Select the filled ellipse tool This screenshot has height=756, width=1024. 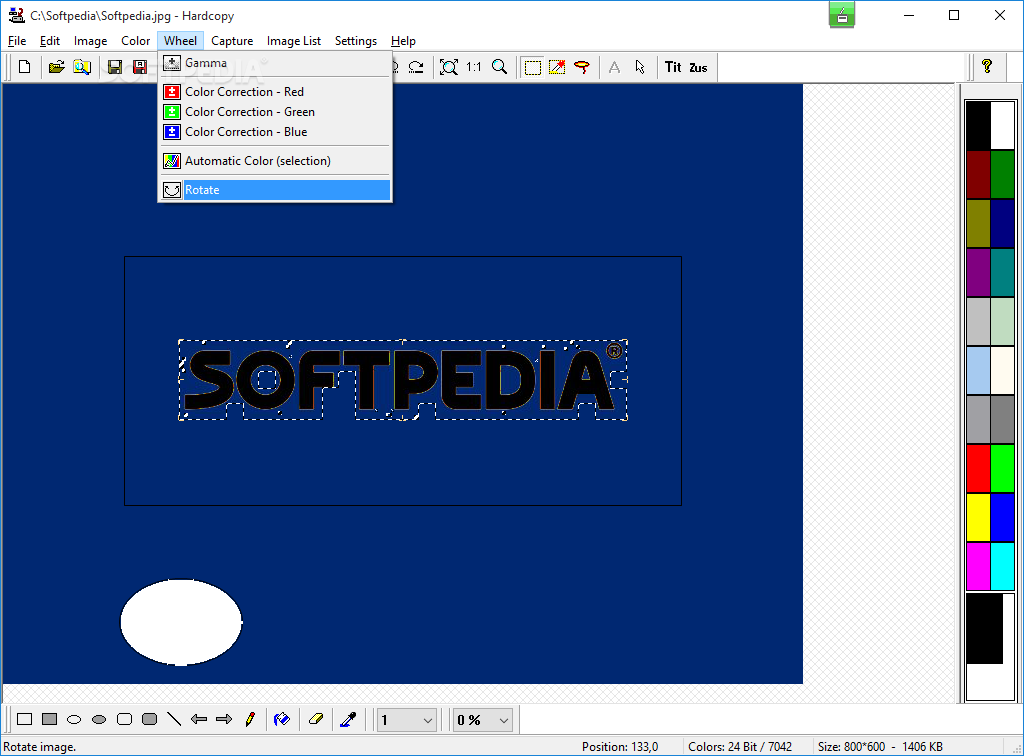pos(99,719)
